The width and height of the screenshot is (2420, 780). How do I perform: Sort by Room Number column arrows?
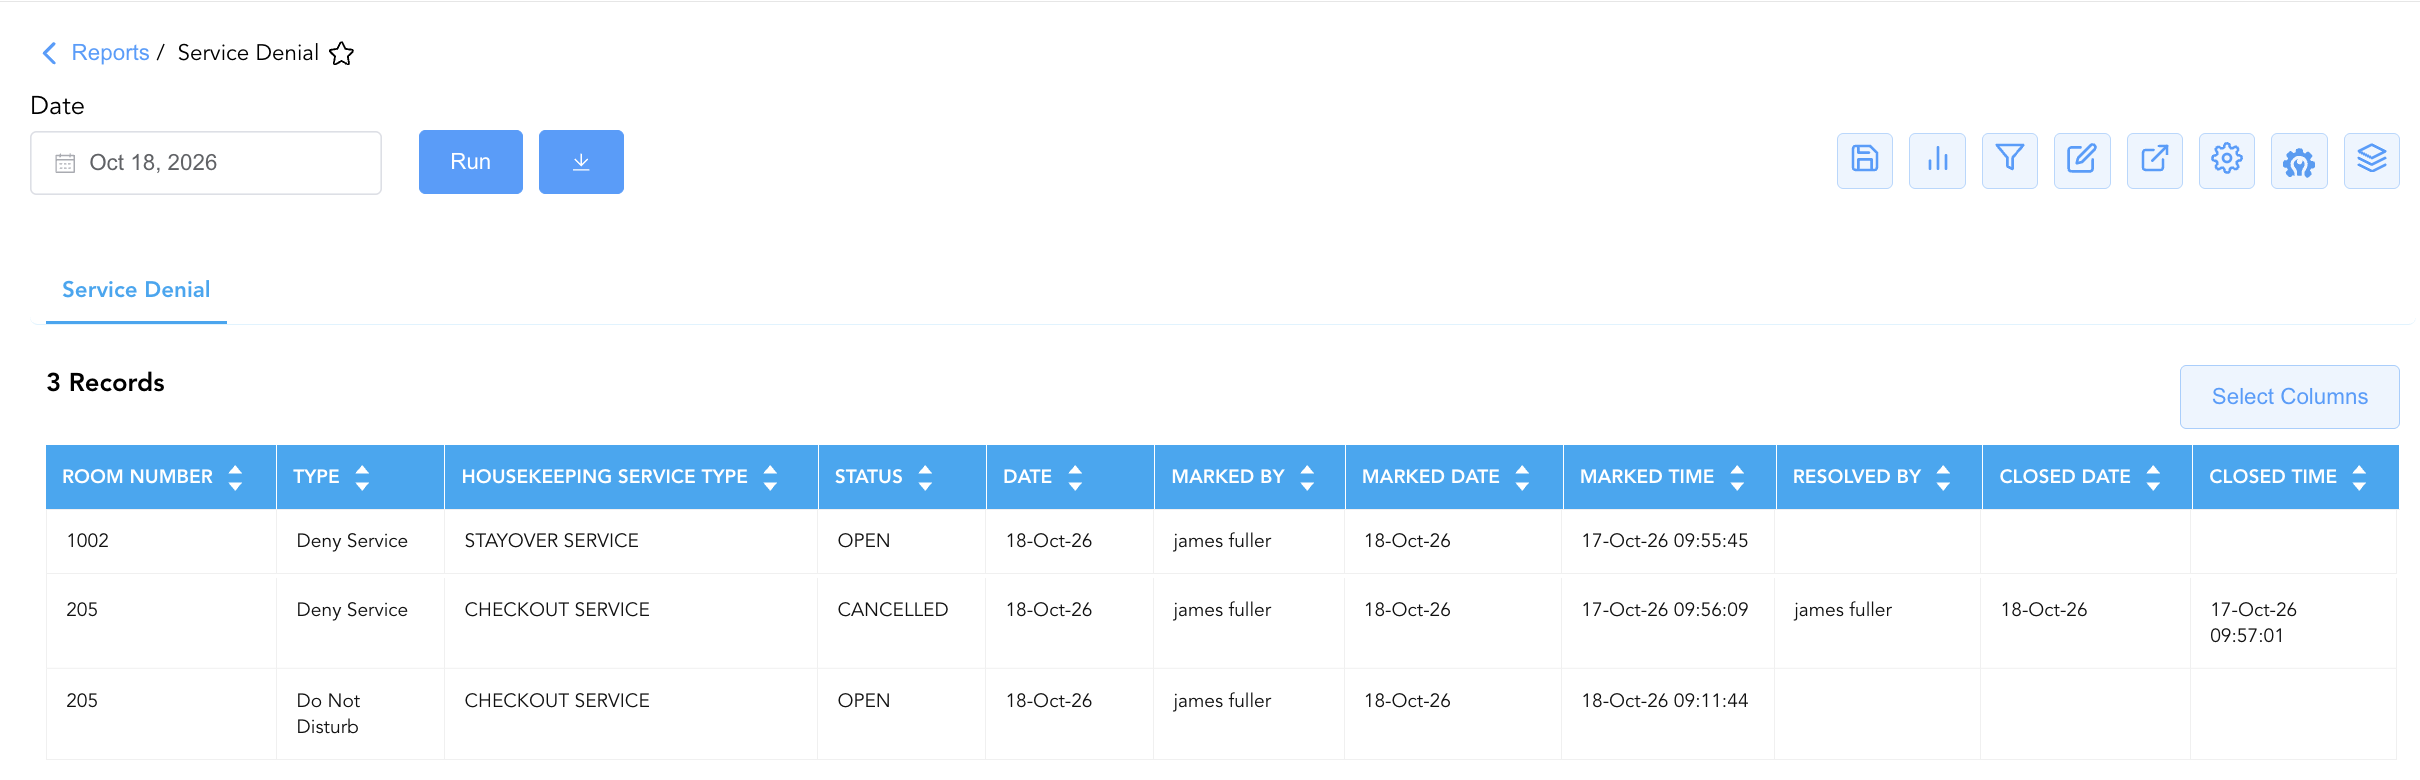pos(235,477)
